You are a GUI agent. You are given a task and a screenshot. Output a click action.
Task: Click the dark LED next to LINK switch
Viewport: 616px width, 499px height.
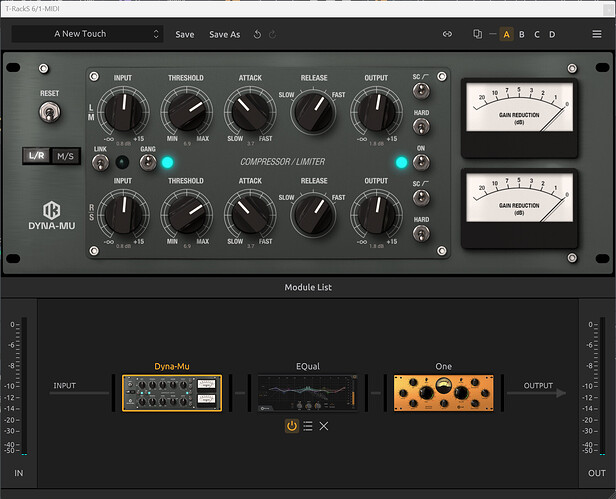pyautogui.click(x=122, y=162)
